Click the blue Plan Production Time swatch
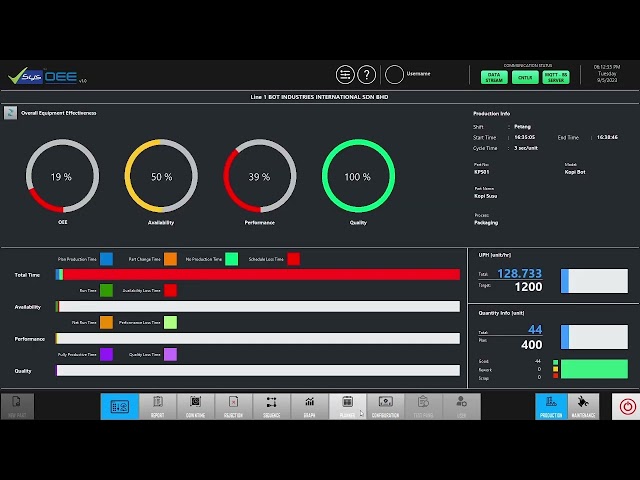 (107, 259)
